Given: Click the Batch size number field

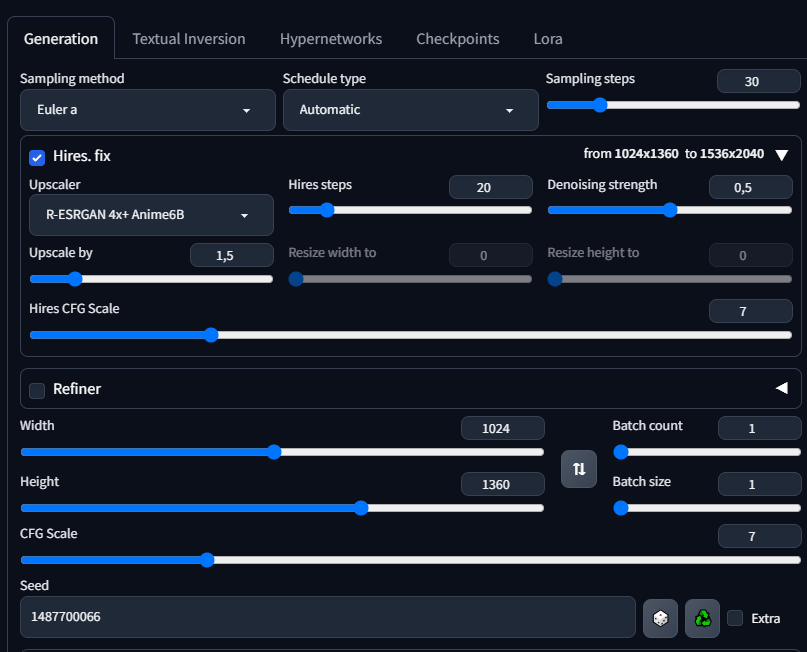Looking at the screenshot, I should click(x=760, y=484).
